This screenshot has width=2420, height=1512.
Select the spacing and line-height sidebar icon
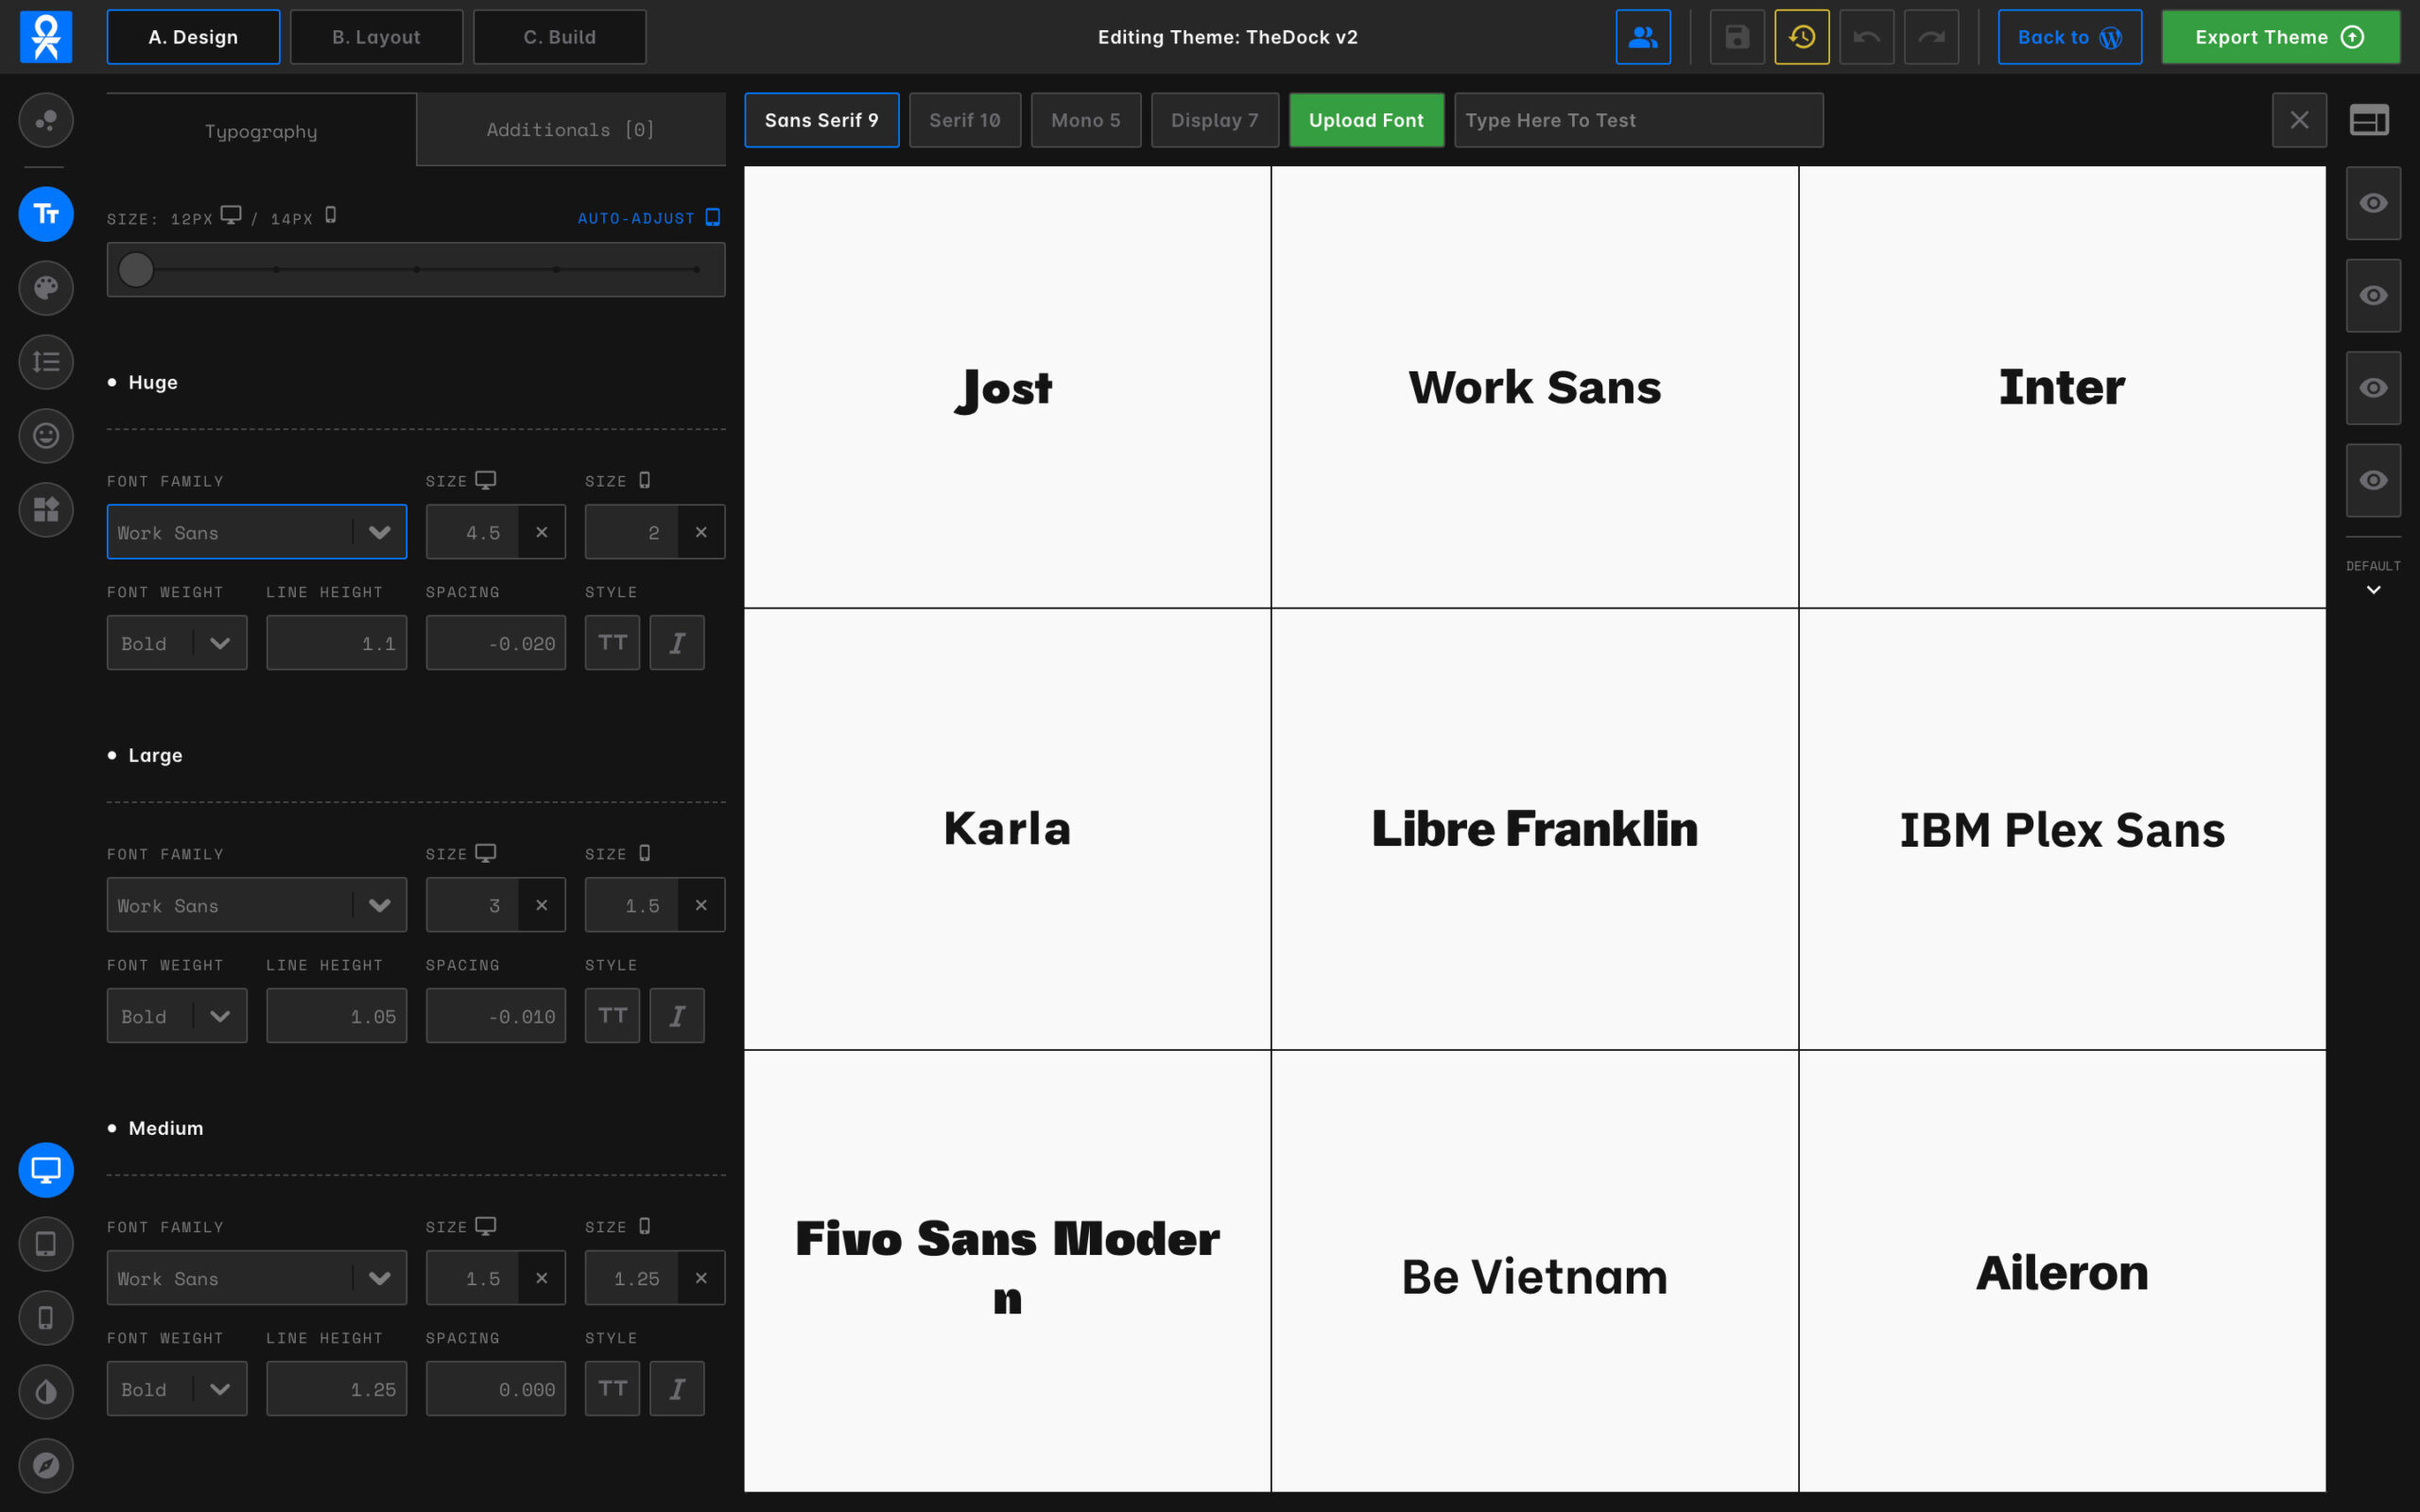pyautogui.click(x=46, y=362)
